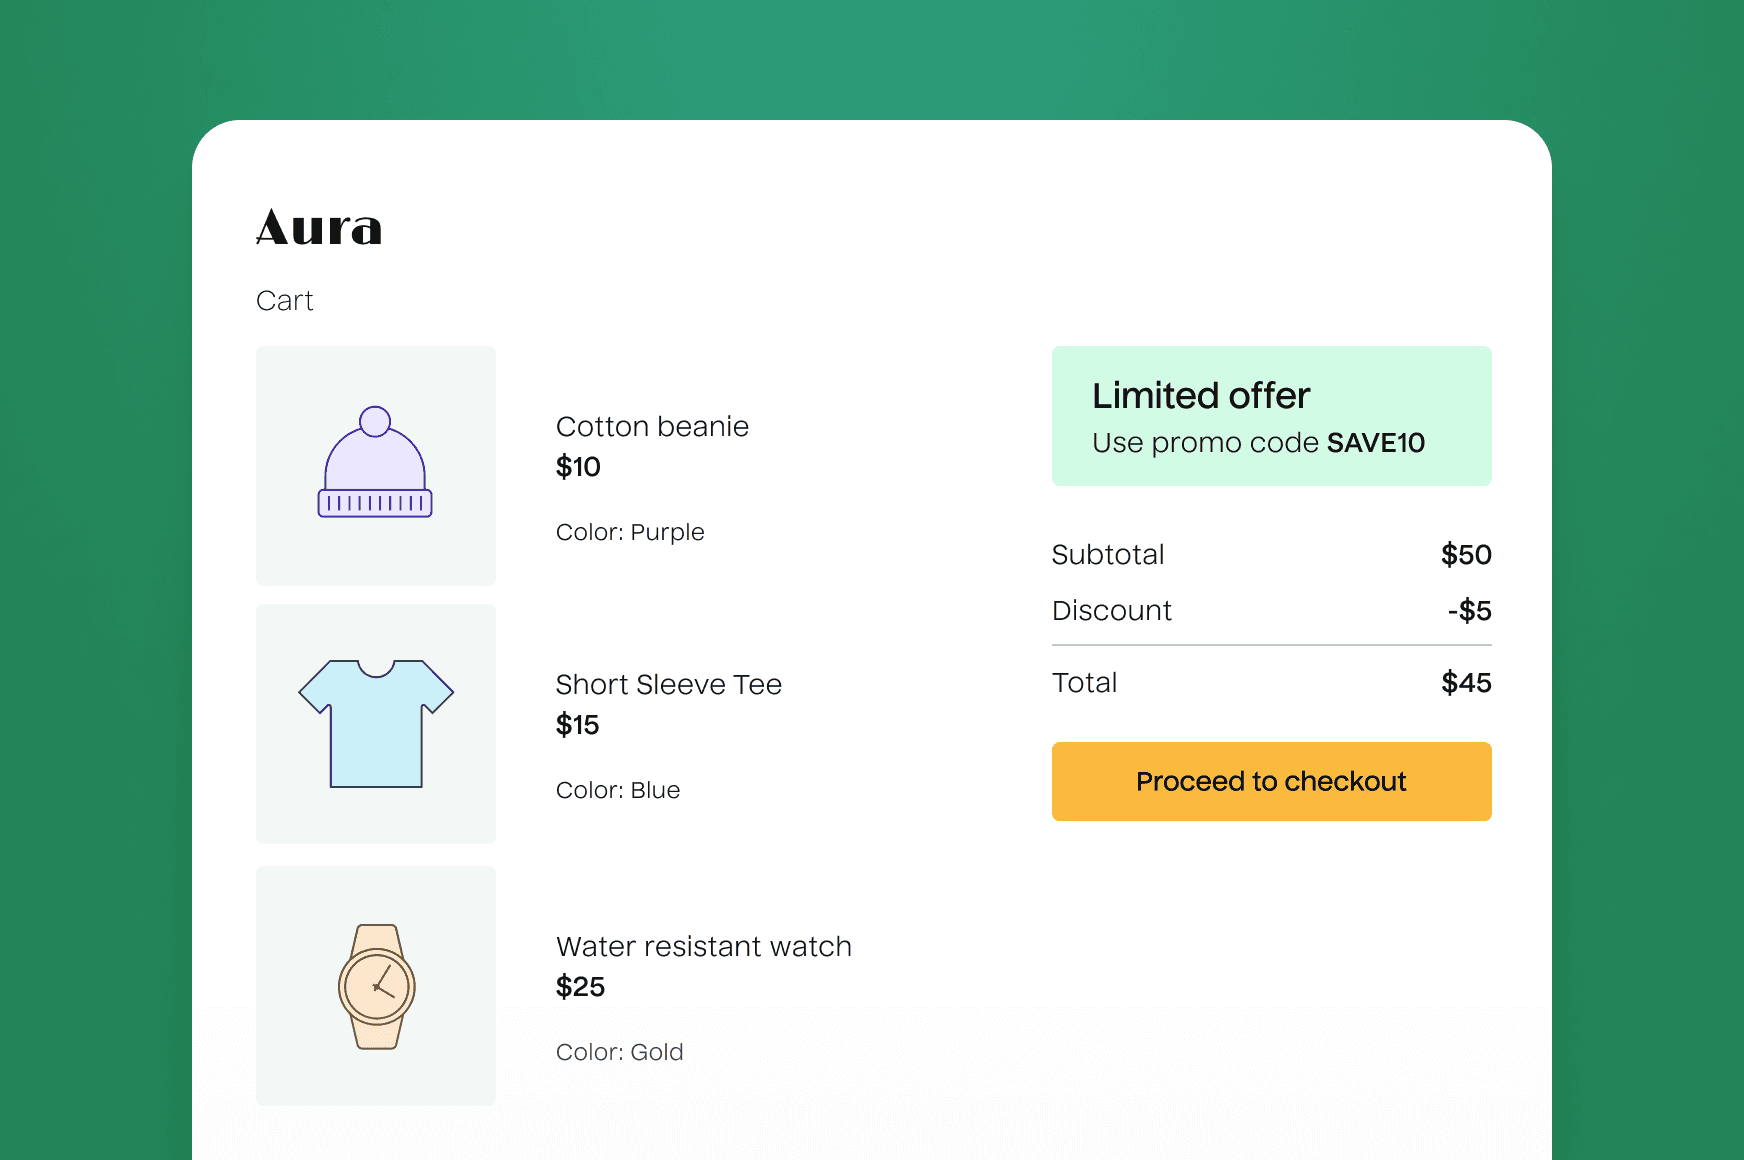Select the SAVE10 promo code
Image resolution: width=1744 pixels, height=1160 pixels.
(x=1375, y=442)
